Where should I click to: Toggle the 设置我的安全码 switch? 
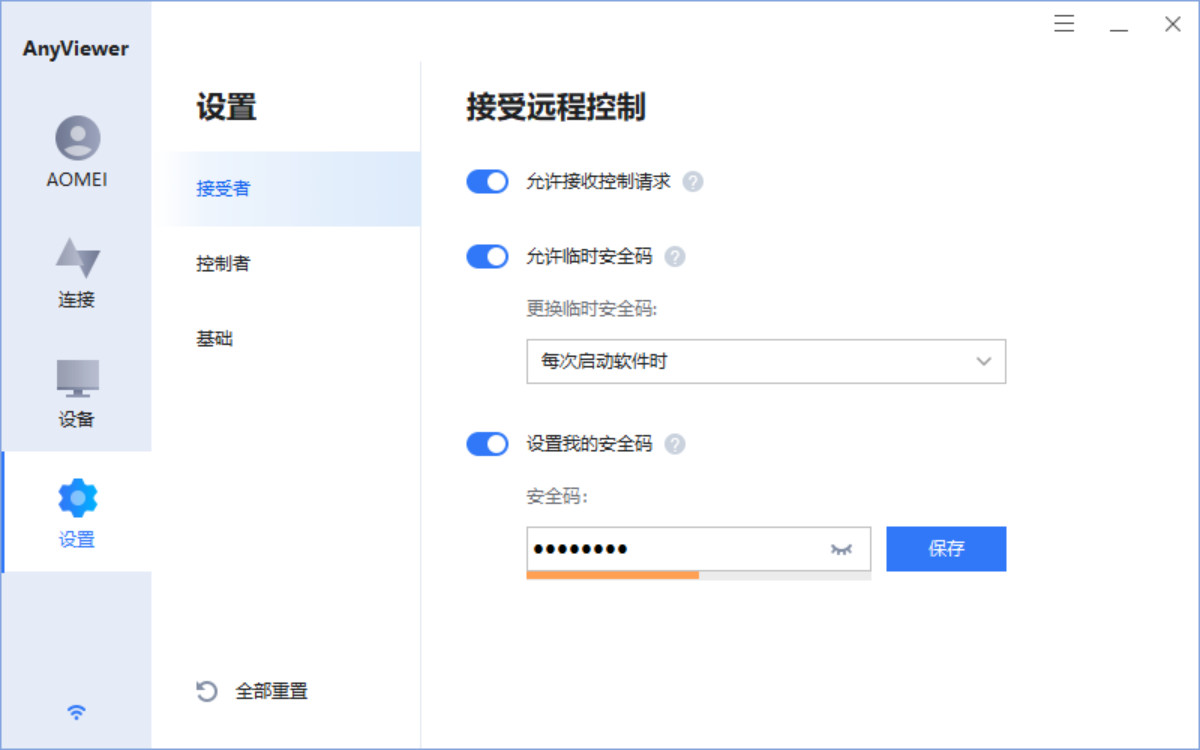[x=488, y=444]
